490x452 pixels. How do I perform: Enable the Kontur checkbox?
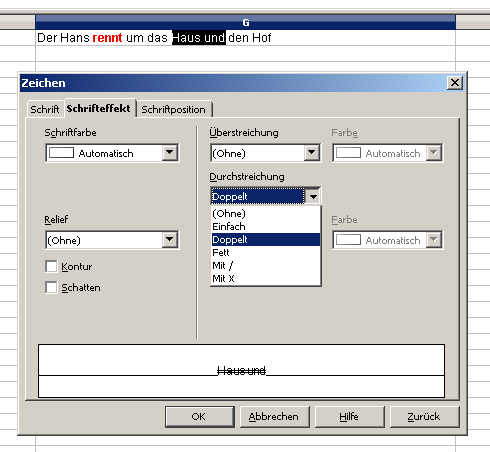[x=51, y=266]
